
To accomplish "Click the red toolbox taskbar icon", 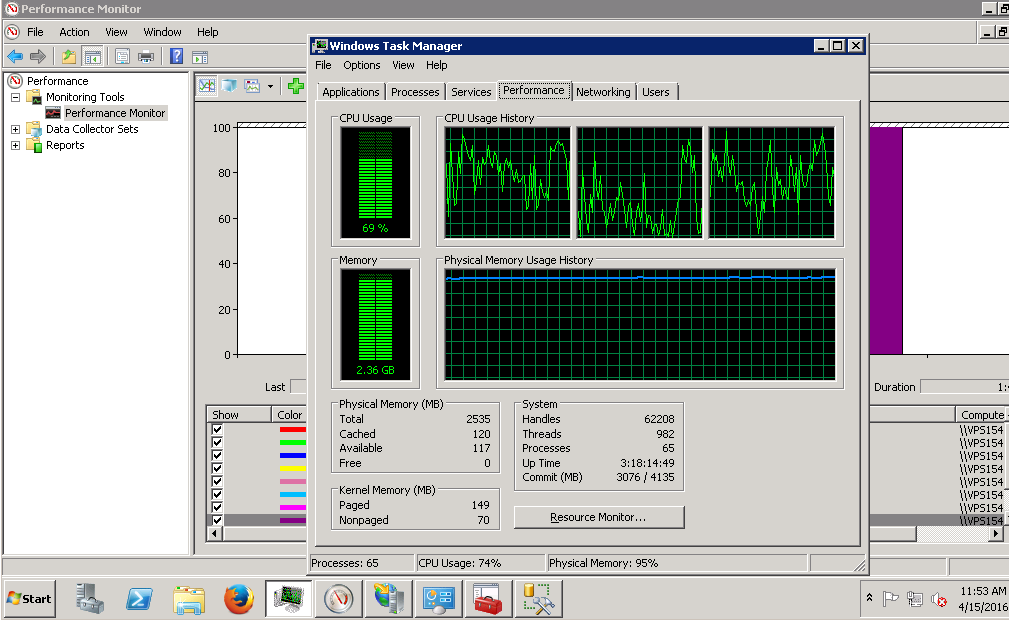I will (488, 599).
